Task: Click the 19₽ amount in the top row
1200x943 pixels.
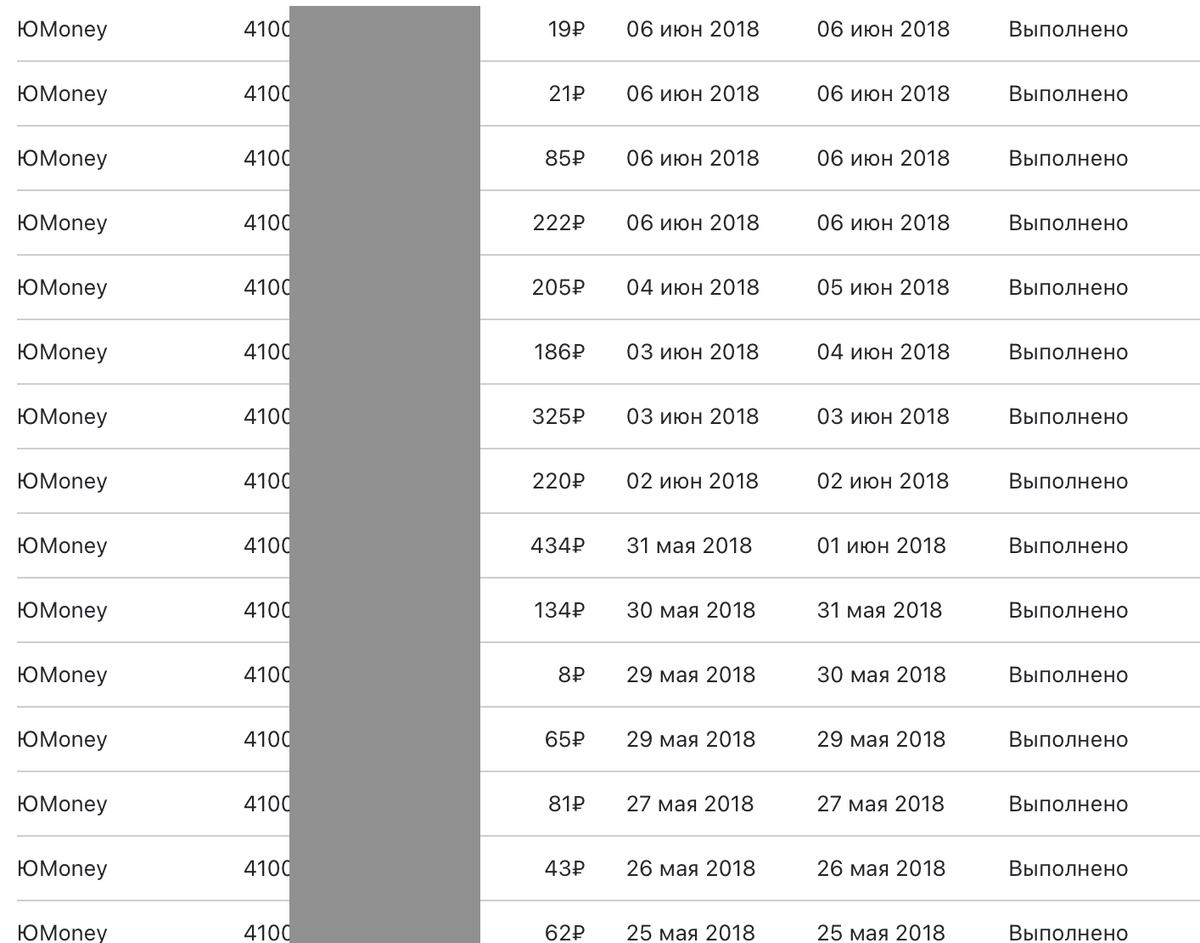Action: point(566,30)
